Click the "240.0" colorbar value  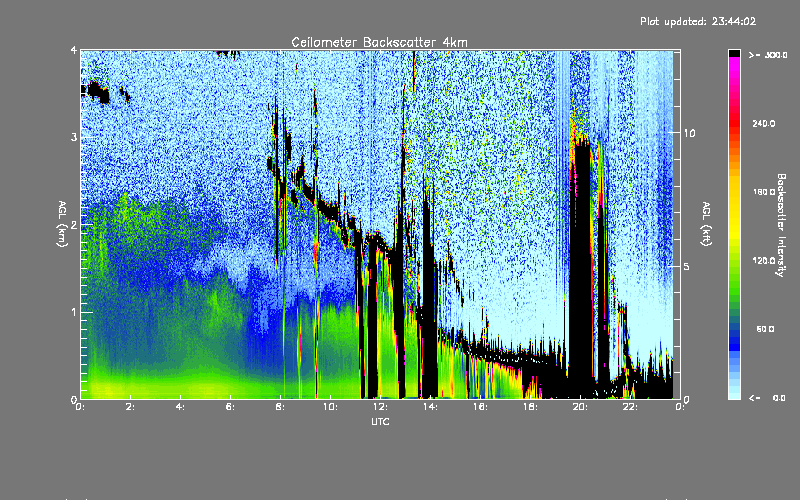tap(764, 123)
